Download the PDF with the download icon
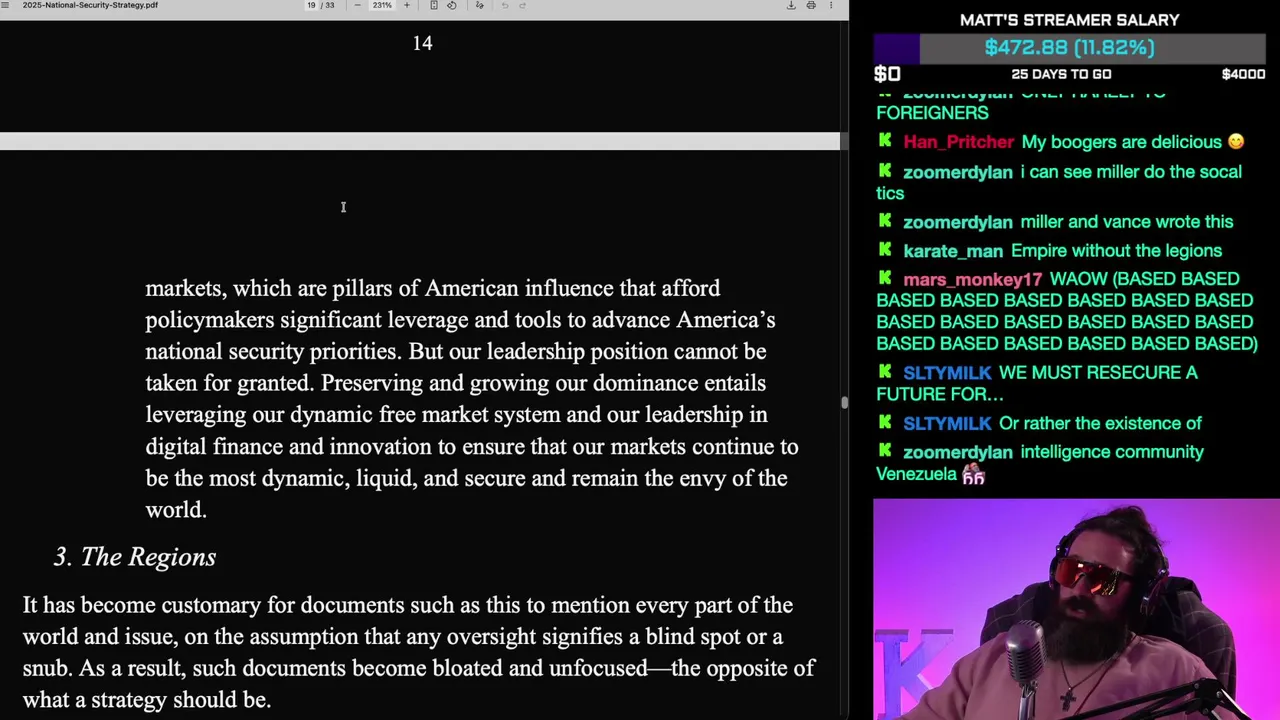1280x720 pixels. [x=791, y=5]
